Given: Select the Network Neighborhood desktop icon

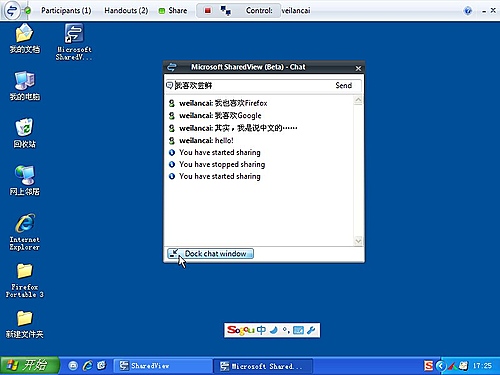Looking at the screenshot, I should coord(24,180).
